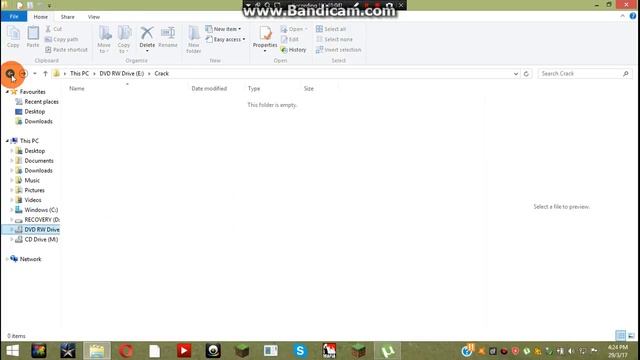The width and height of the screenshot is (640, 360).
Task: Switch to Large icons view in status bar
Action: coord(631,336)
